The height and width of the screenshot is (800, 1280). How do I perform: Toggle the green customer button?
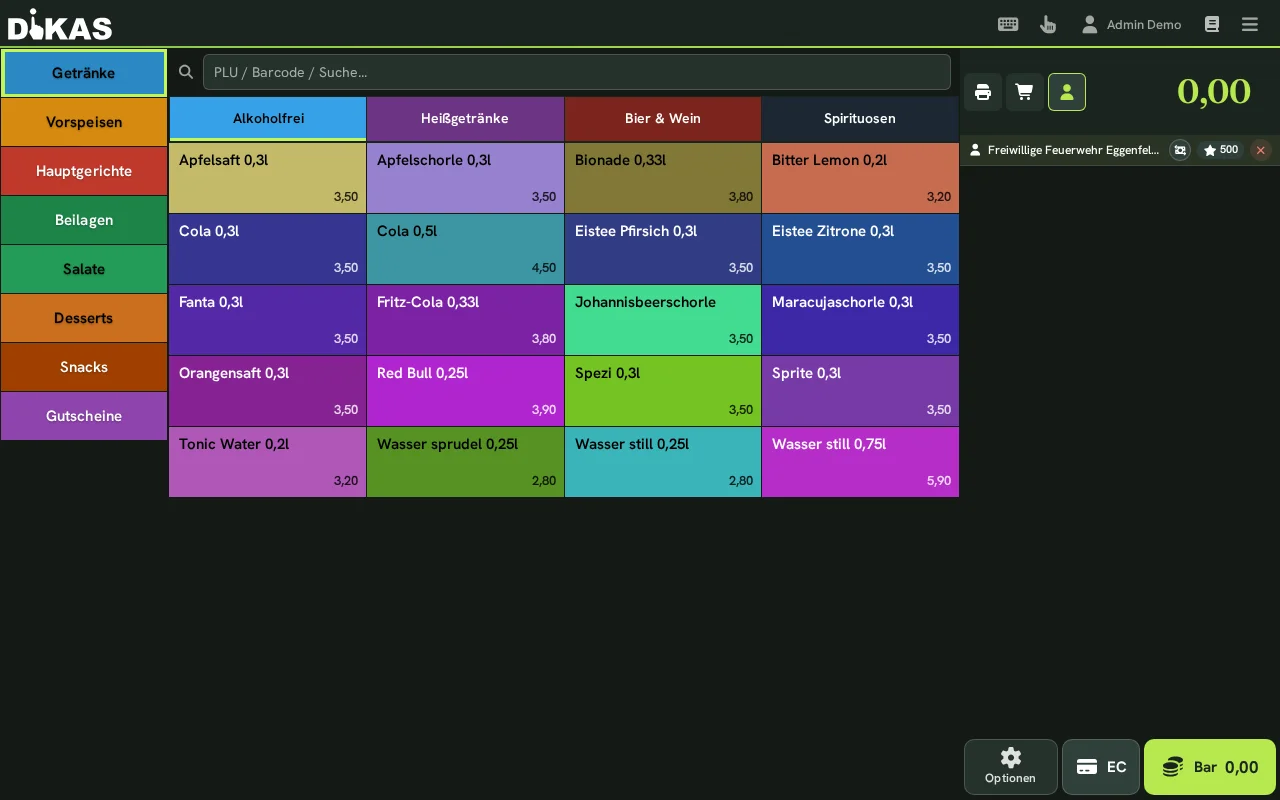tap(1067, 92)
